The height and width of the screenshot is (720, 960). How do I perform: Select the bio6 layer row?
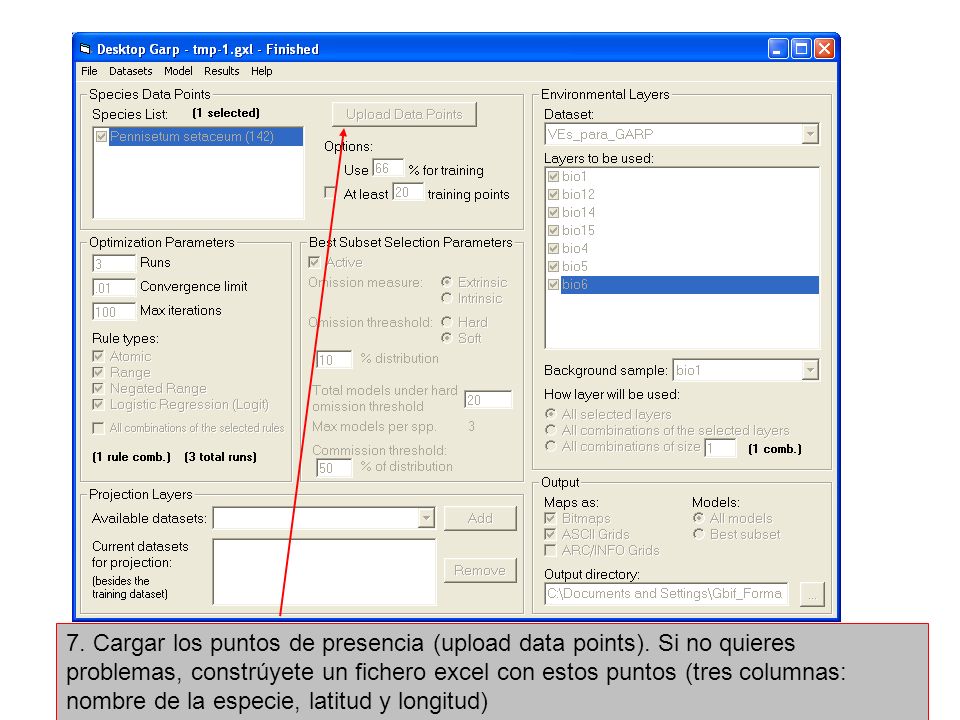coord(689,284)
